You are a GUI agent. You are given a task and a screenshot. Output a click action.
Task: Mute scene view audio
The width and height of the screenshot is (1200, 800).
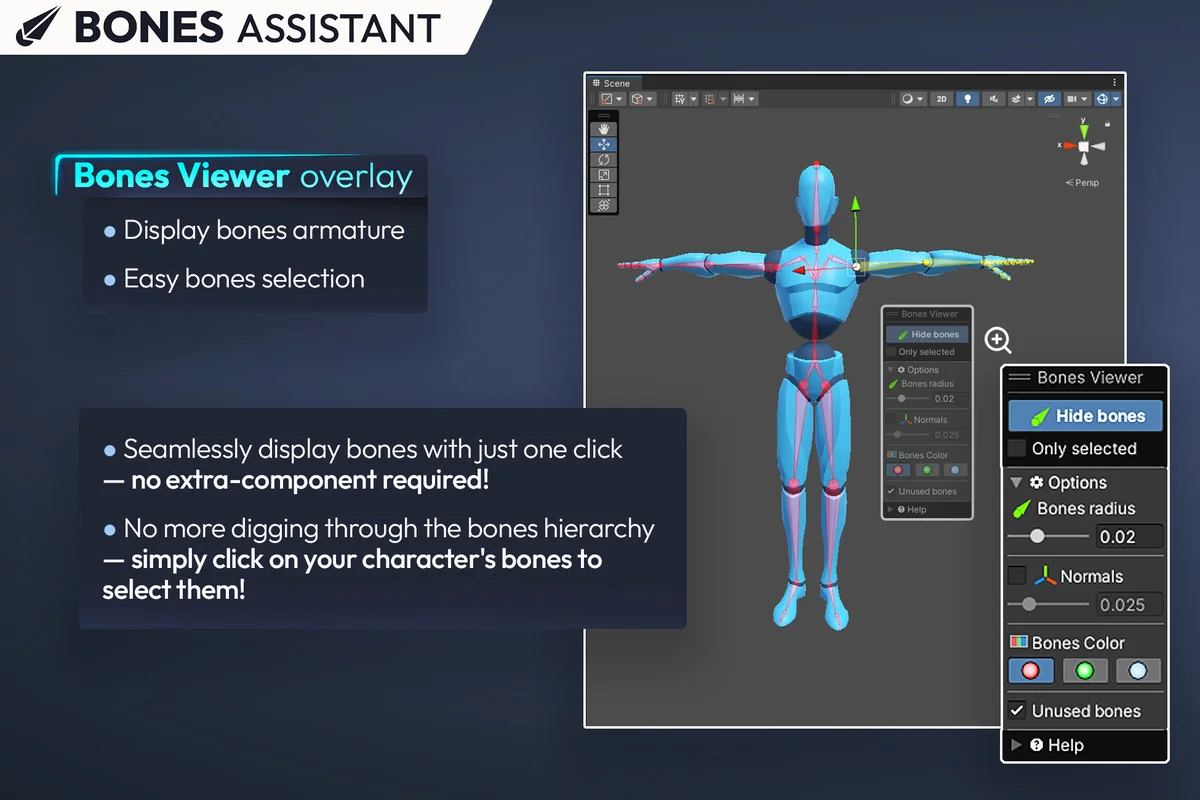[994, 98]
